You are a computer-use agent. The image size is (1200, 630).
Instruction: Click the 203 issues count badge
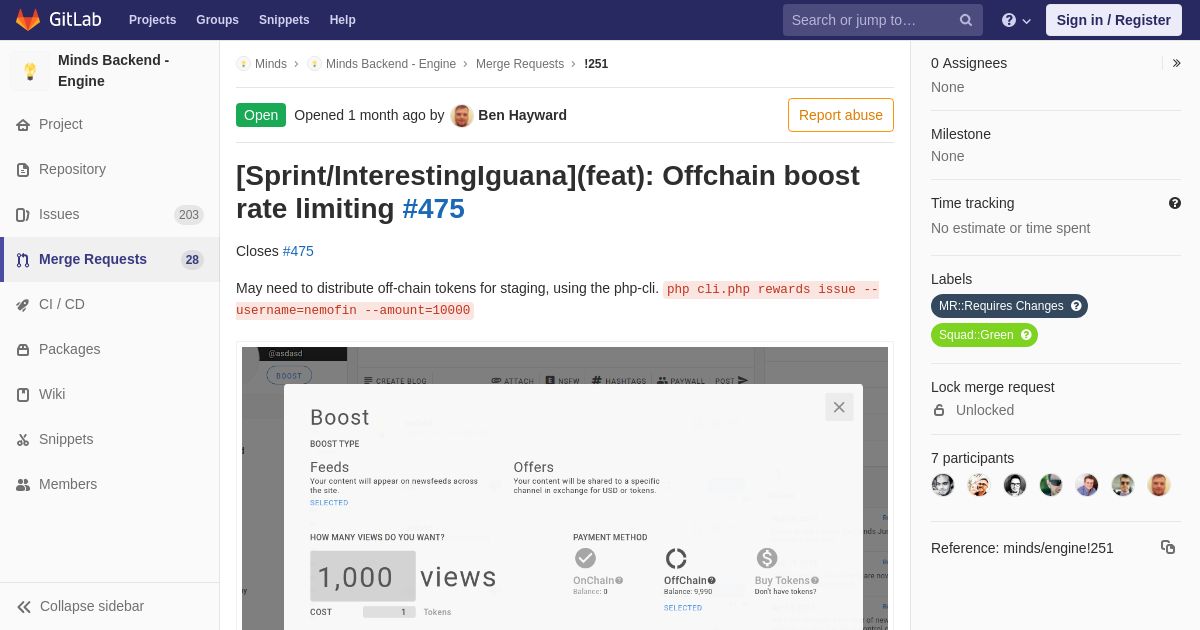[x=189, y=215]
